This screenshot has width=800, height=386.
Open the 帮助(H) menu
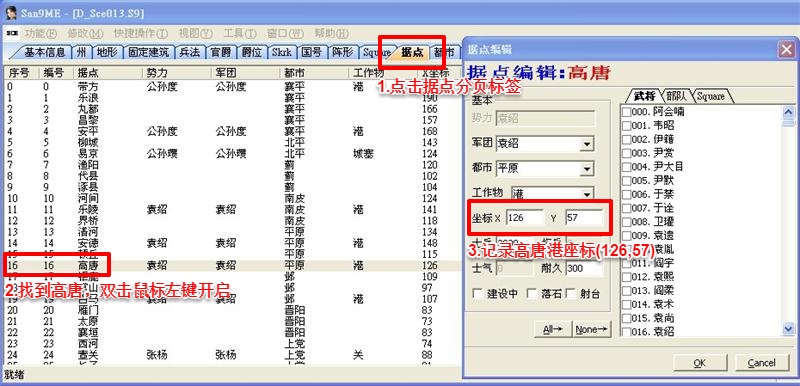click(x=332, y=34)
